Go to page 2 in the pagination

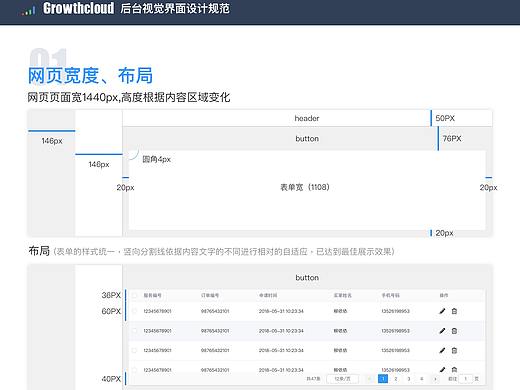[x=396, y=379]
